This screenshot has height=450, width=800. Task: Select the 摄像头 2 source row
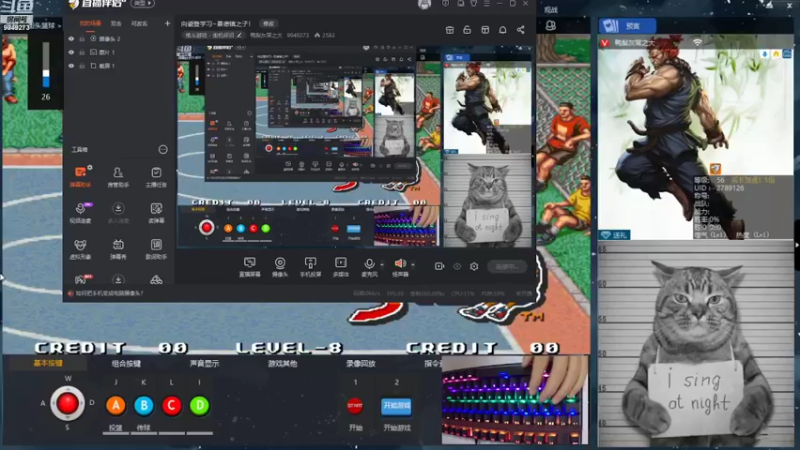pyautogui.click(x=118, y=39)
